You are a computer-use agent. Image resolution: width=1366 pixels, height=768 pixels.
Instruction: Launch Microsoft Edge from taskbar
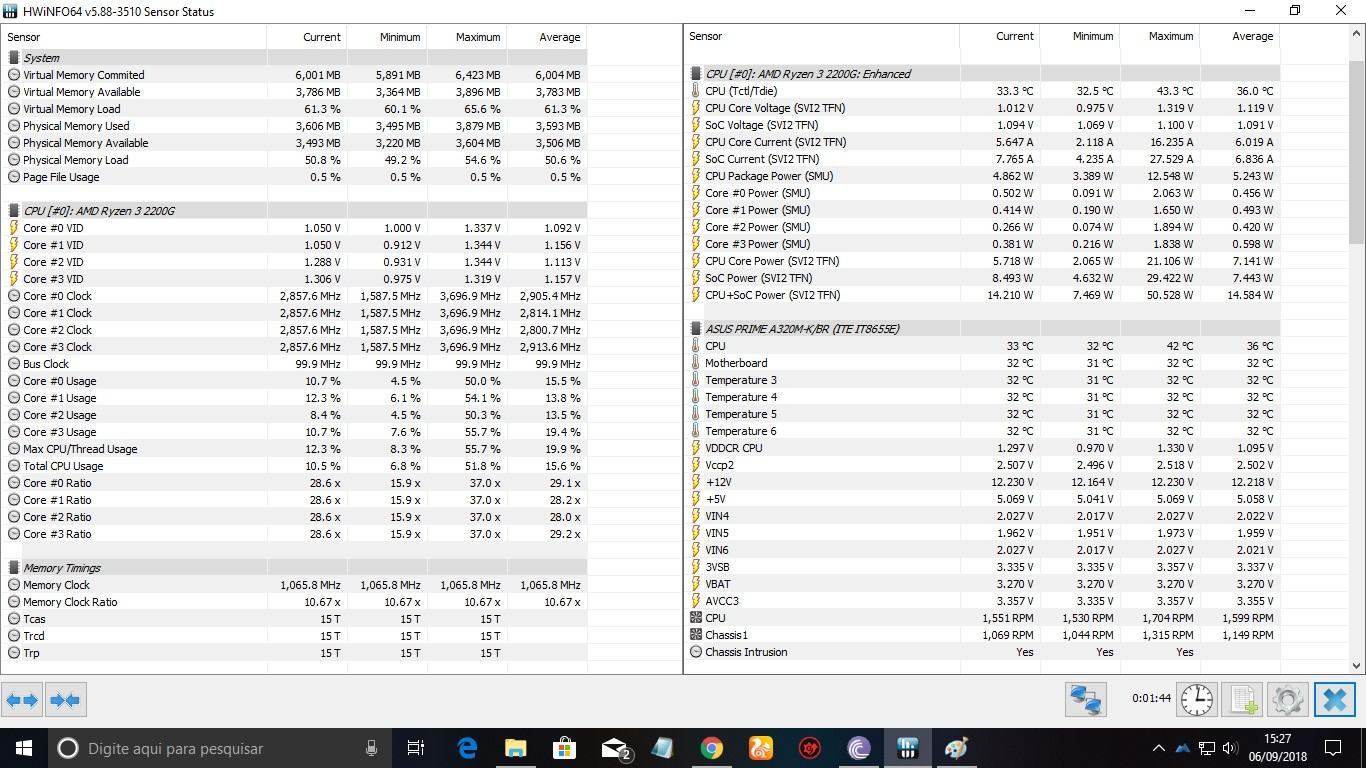(x=467, y=748)
